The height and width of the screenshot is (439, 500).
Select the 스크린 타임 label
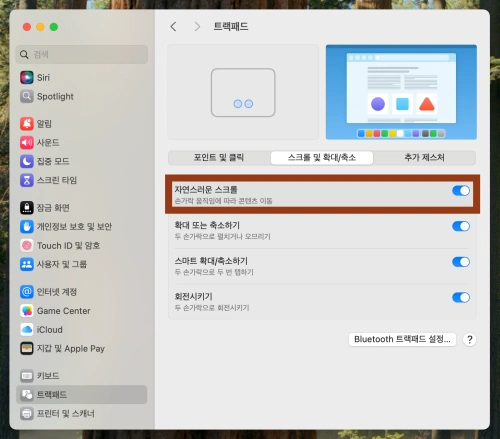point(57,180)
